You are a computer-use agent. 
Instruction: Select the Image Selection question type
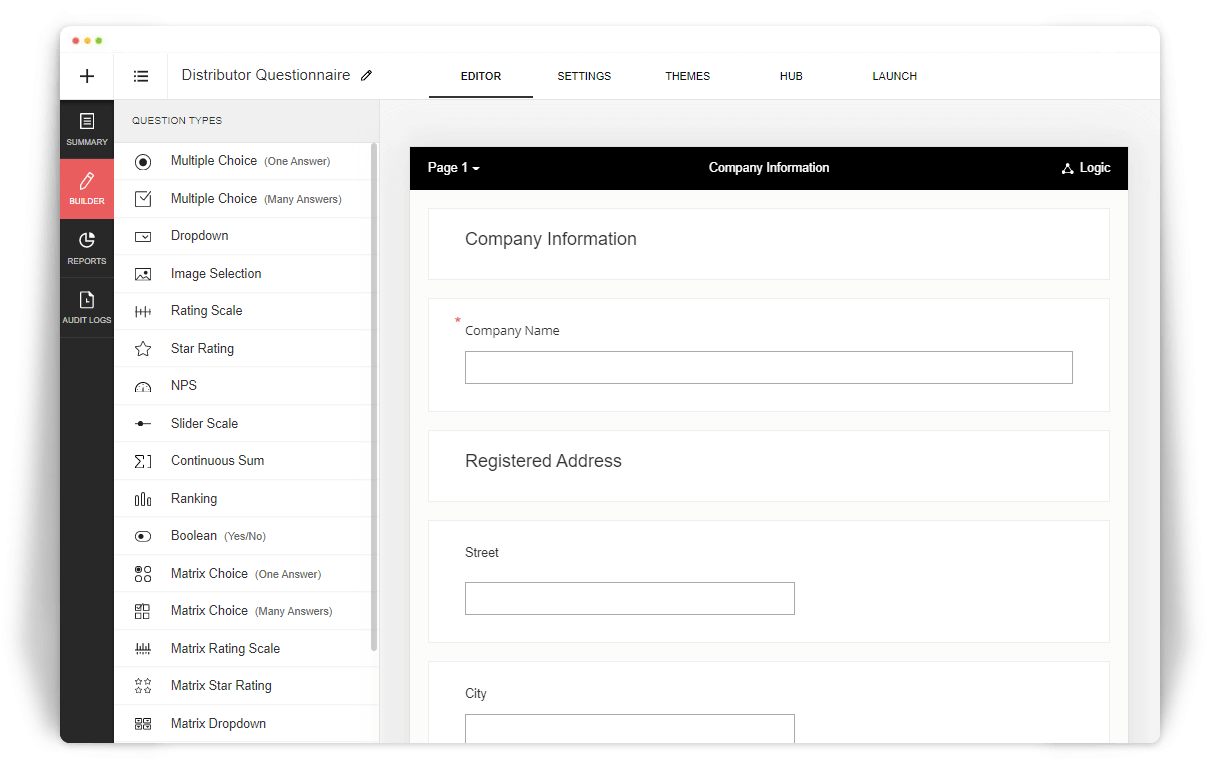pyautogui.click(x=215, y=273)
